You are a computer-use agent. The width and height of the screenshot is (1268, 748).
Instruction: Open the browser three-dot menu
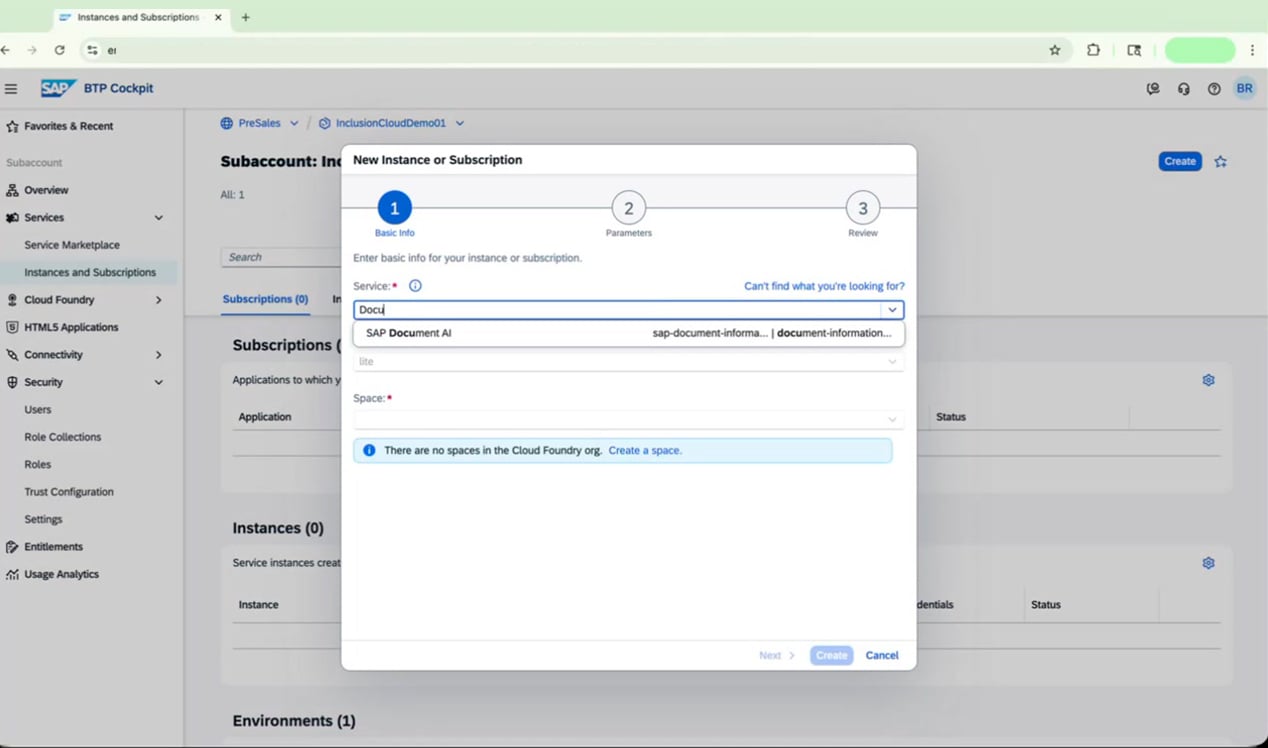1252,50
